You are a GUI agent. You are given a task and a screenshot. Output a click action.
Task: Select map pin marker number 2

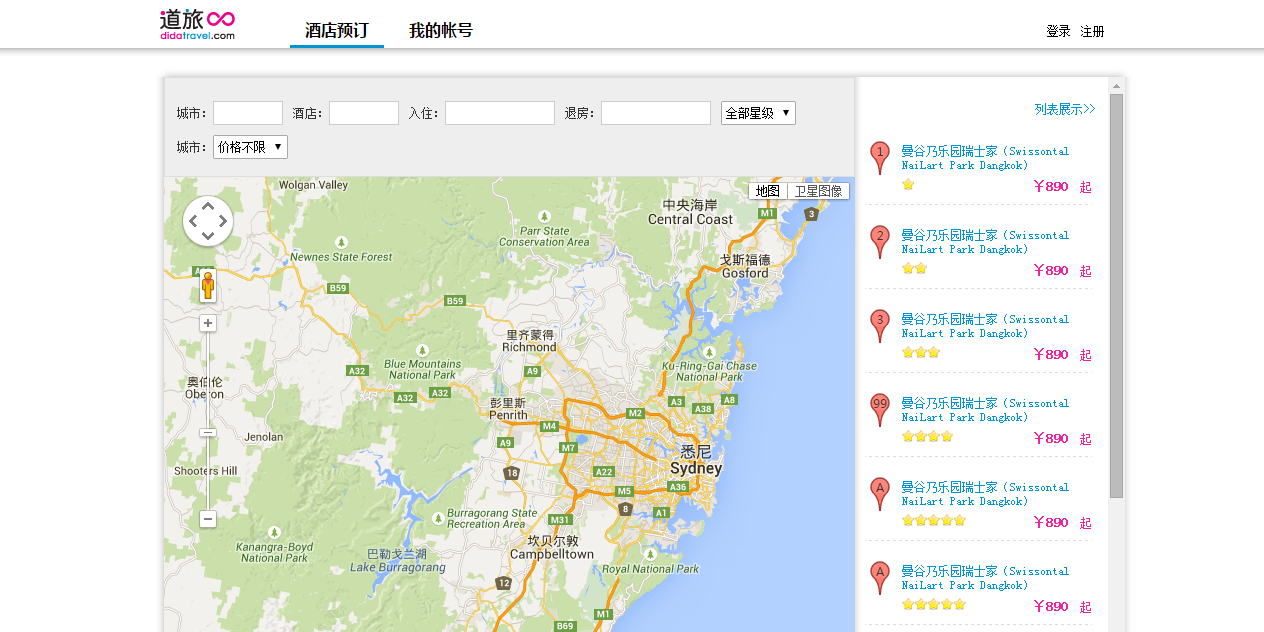coord(879,241)
